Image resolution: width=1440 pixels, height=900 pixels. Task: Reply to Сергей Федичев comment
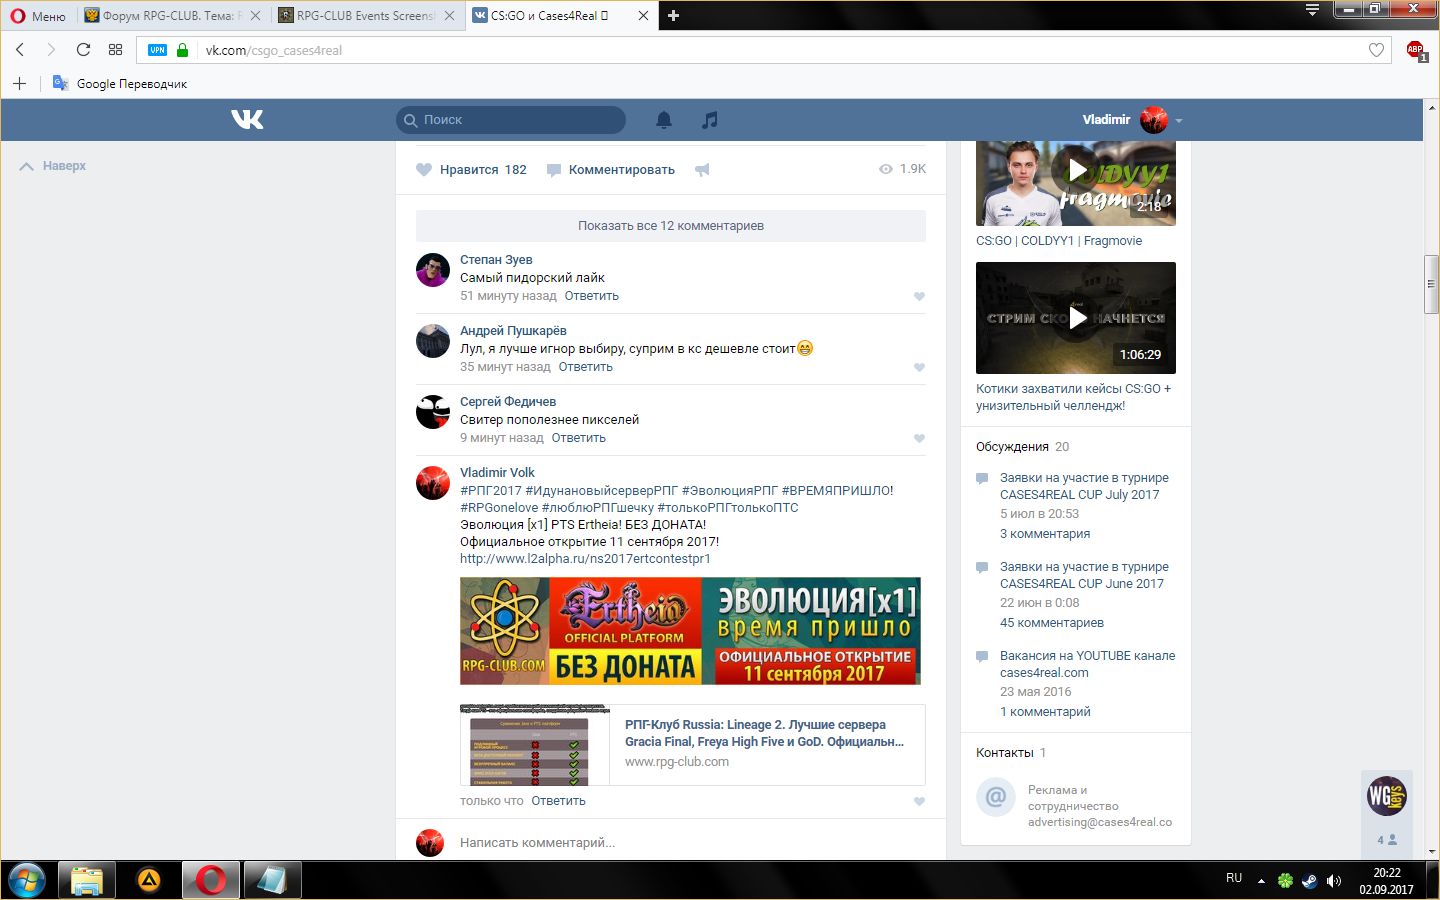pyautogui.click(x=579, y=438)
